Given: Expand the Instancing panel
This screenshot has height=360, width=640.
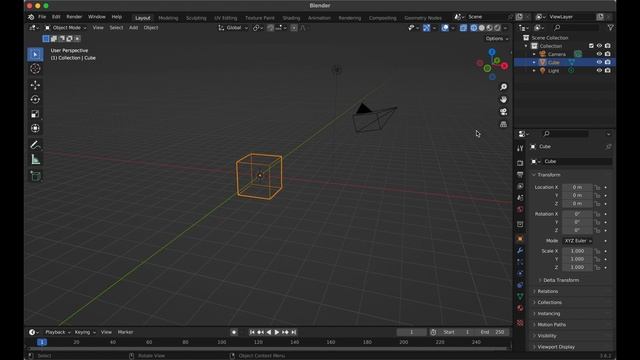Looking at the screenshot, I should click(x=549, y=313).
